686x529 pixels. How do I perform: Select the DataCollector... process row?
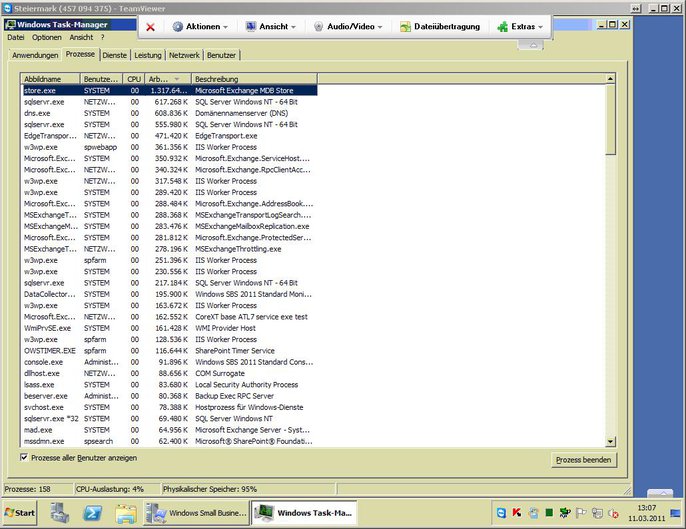pyautogui.click(x=170, y=294)
